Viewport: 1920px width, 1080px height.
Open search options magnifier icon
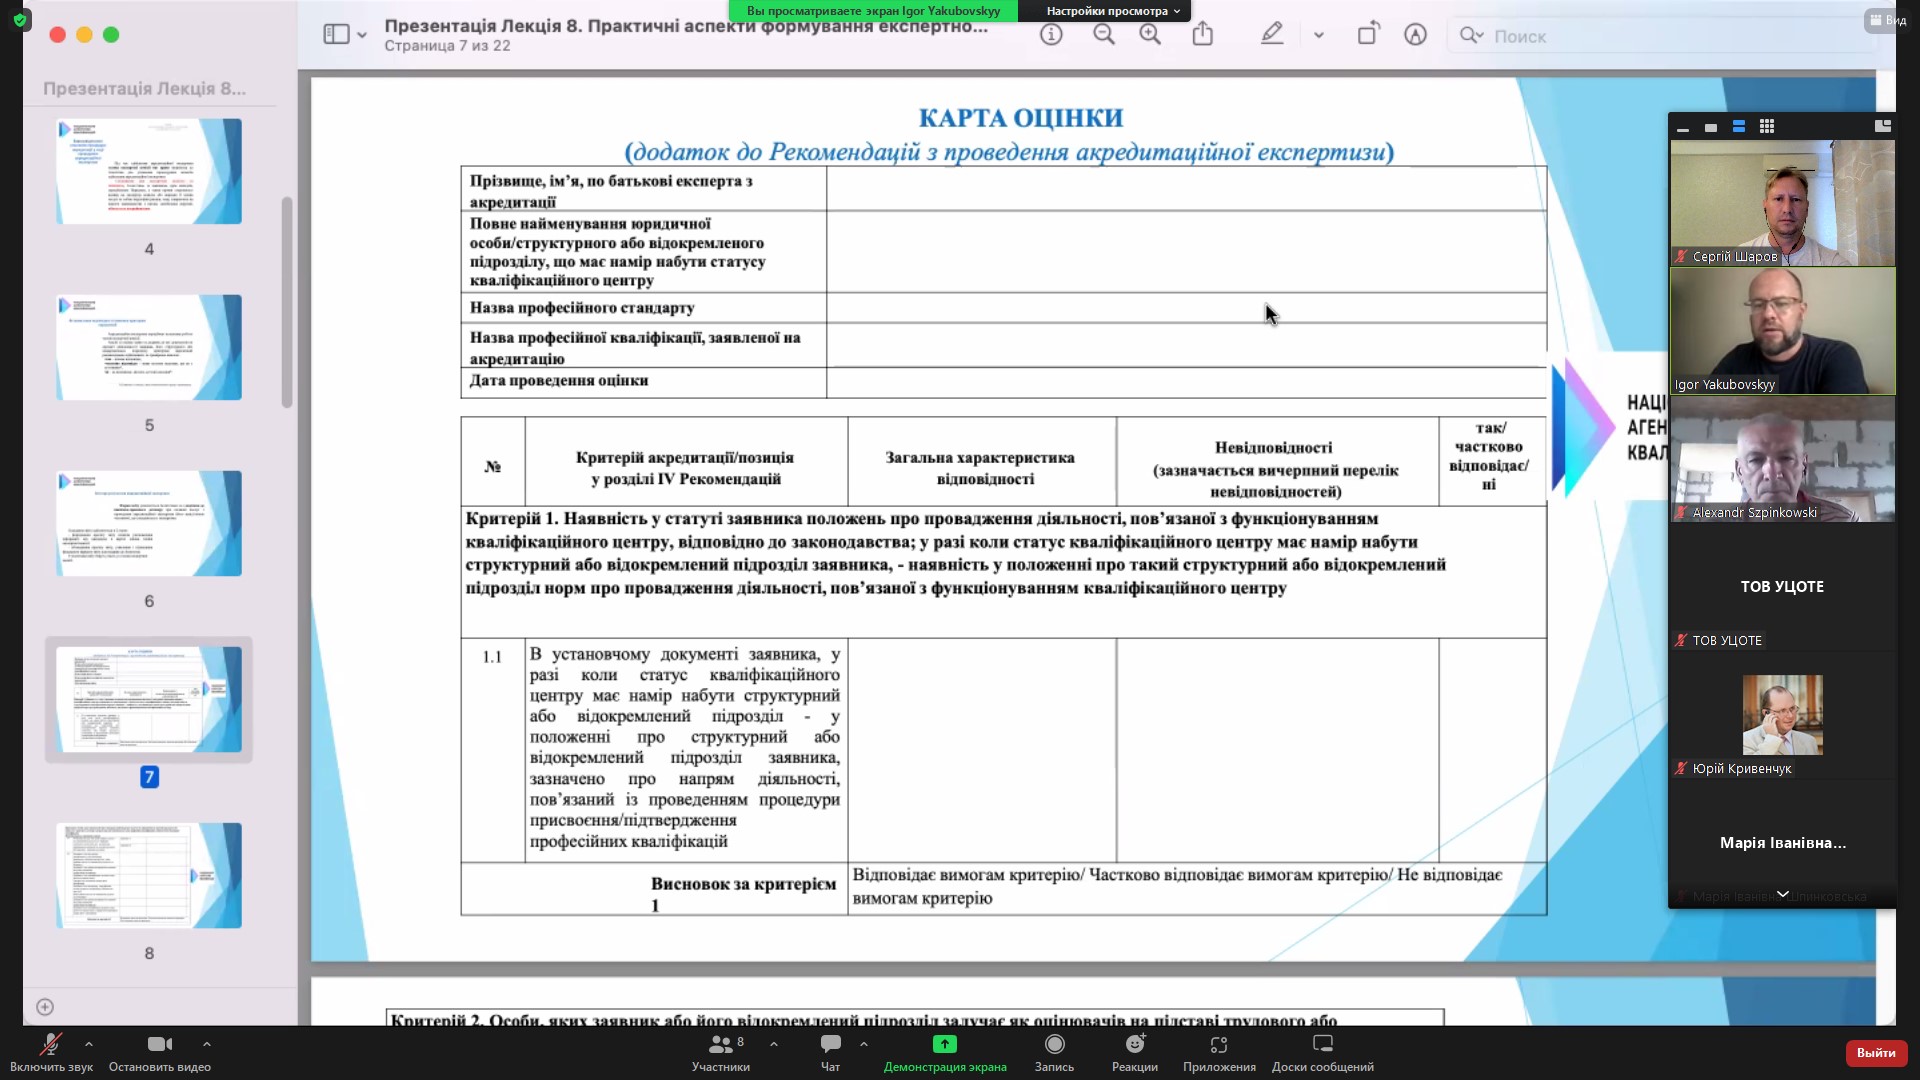[x=1471, y=36]
